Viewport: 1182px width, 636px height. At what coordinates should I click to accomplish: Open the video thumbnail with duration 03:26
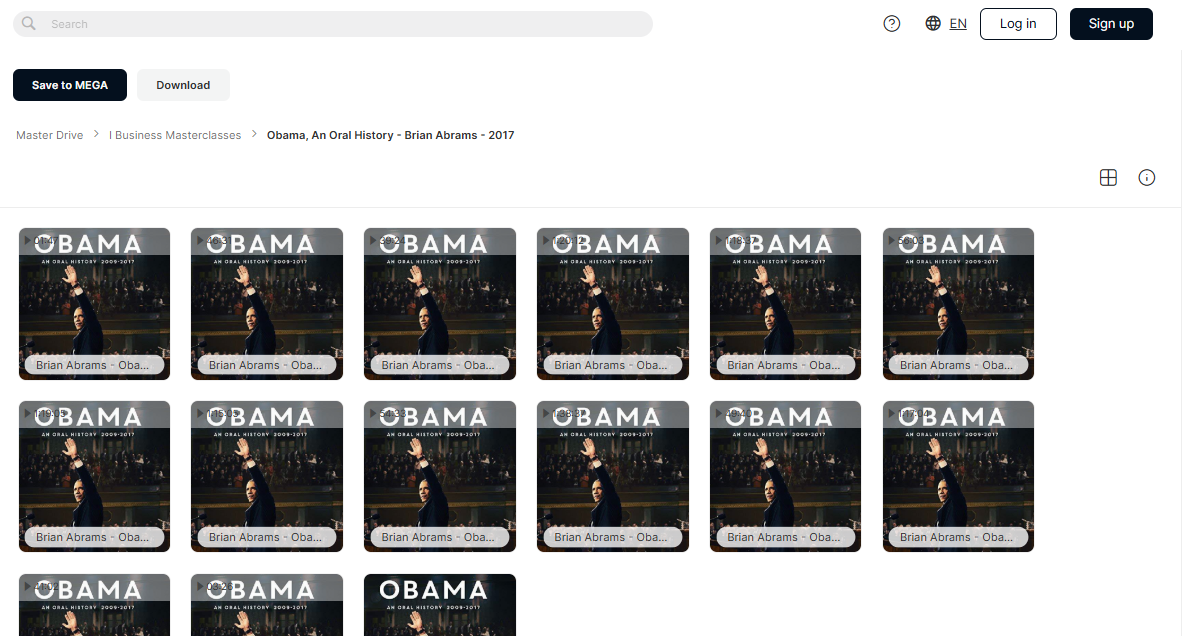[x=267, y=605]
